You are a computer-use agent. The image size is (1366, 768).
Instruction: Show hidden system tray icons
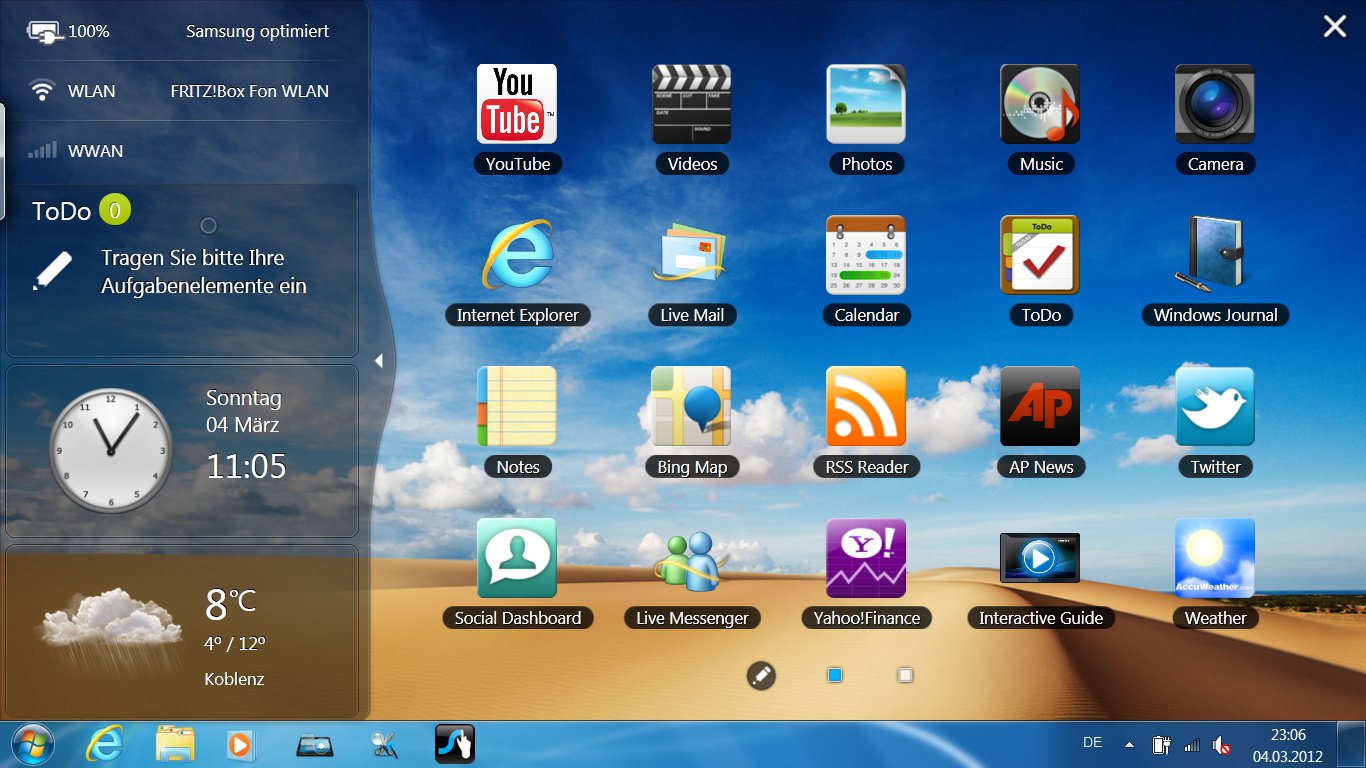(x=1129, y=745)
